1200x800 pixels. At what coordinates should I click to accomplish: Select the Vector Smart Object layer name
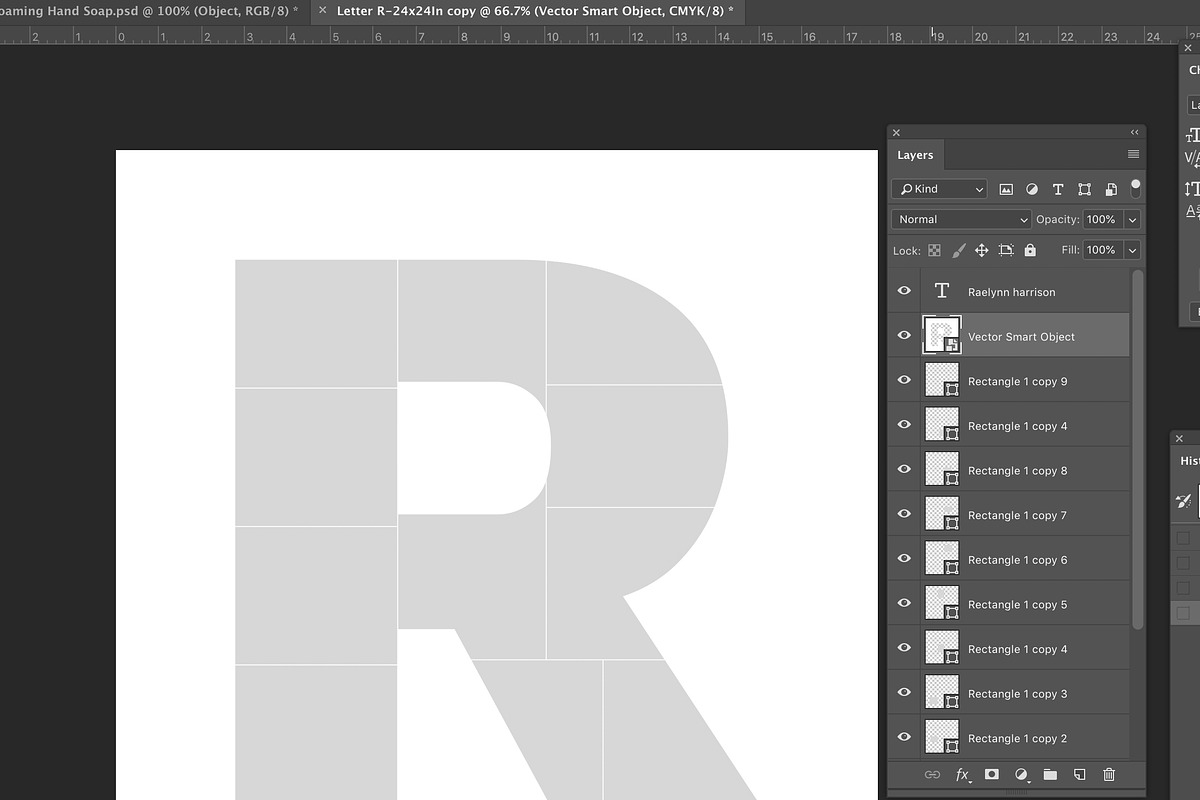pos(1021,337)
